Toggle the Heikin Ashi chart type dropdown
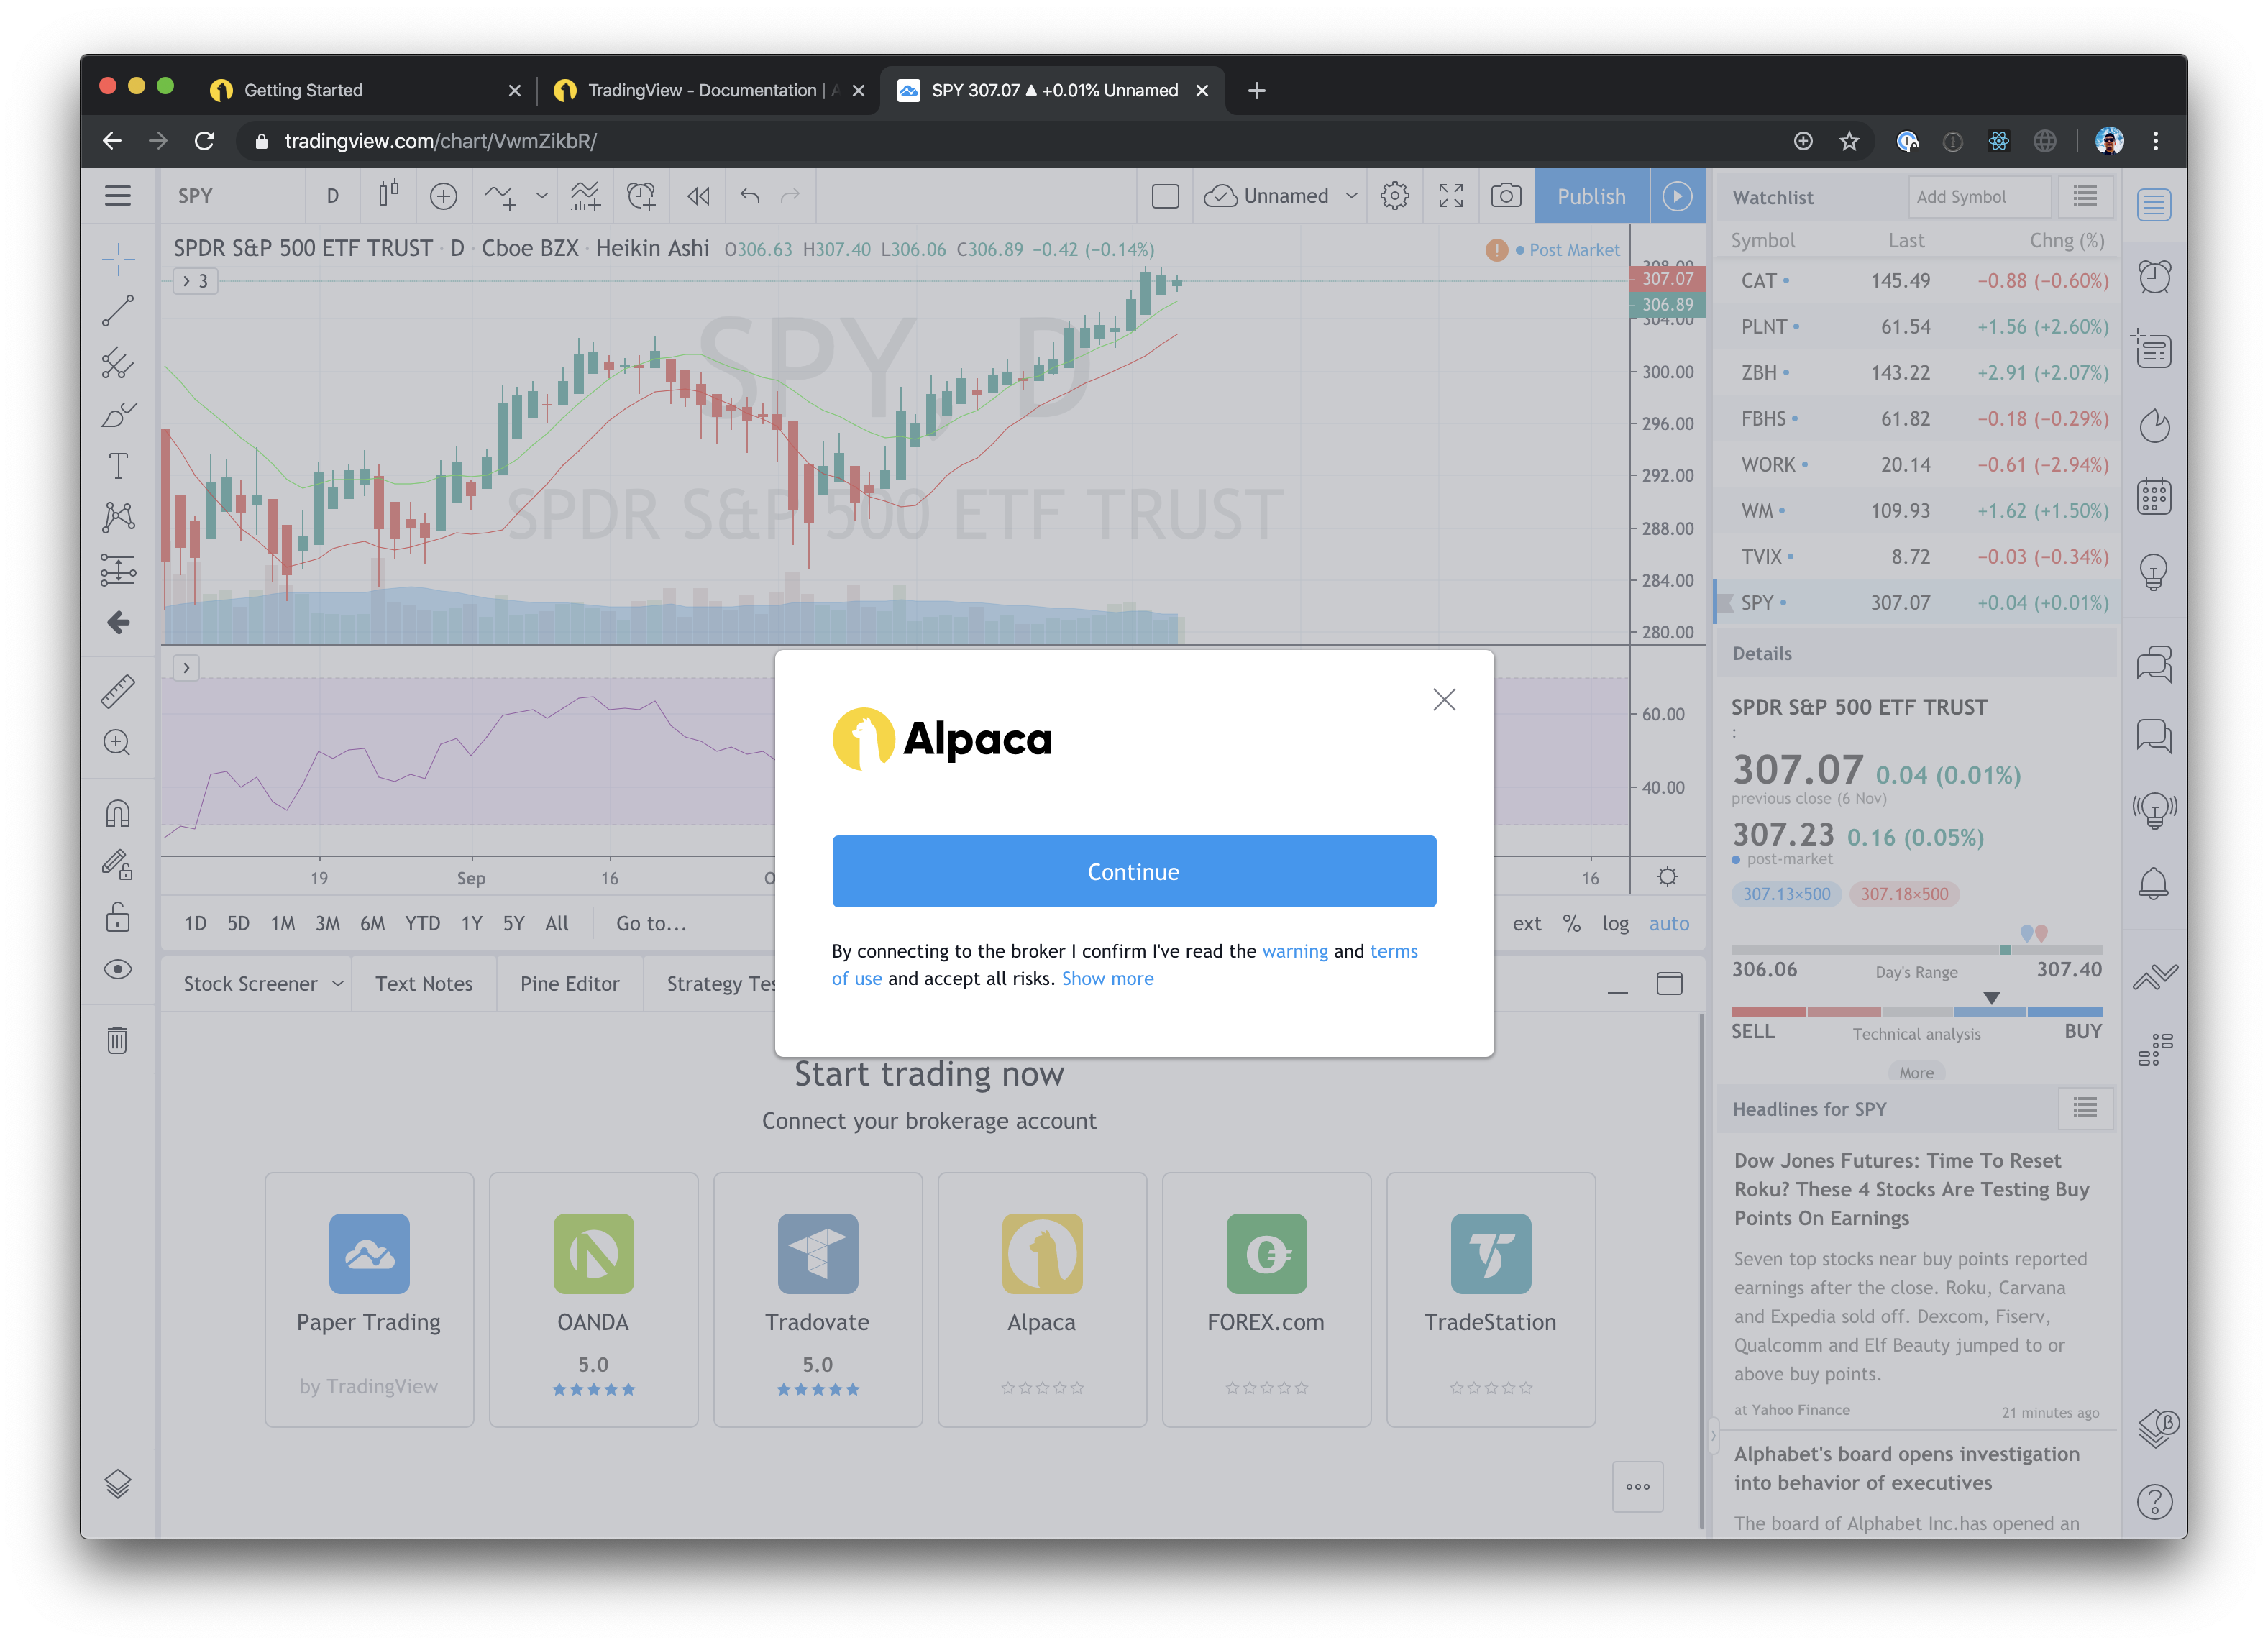2268x1645 pixels. (x=388, y=196)
